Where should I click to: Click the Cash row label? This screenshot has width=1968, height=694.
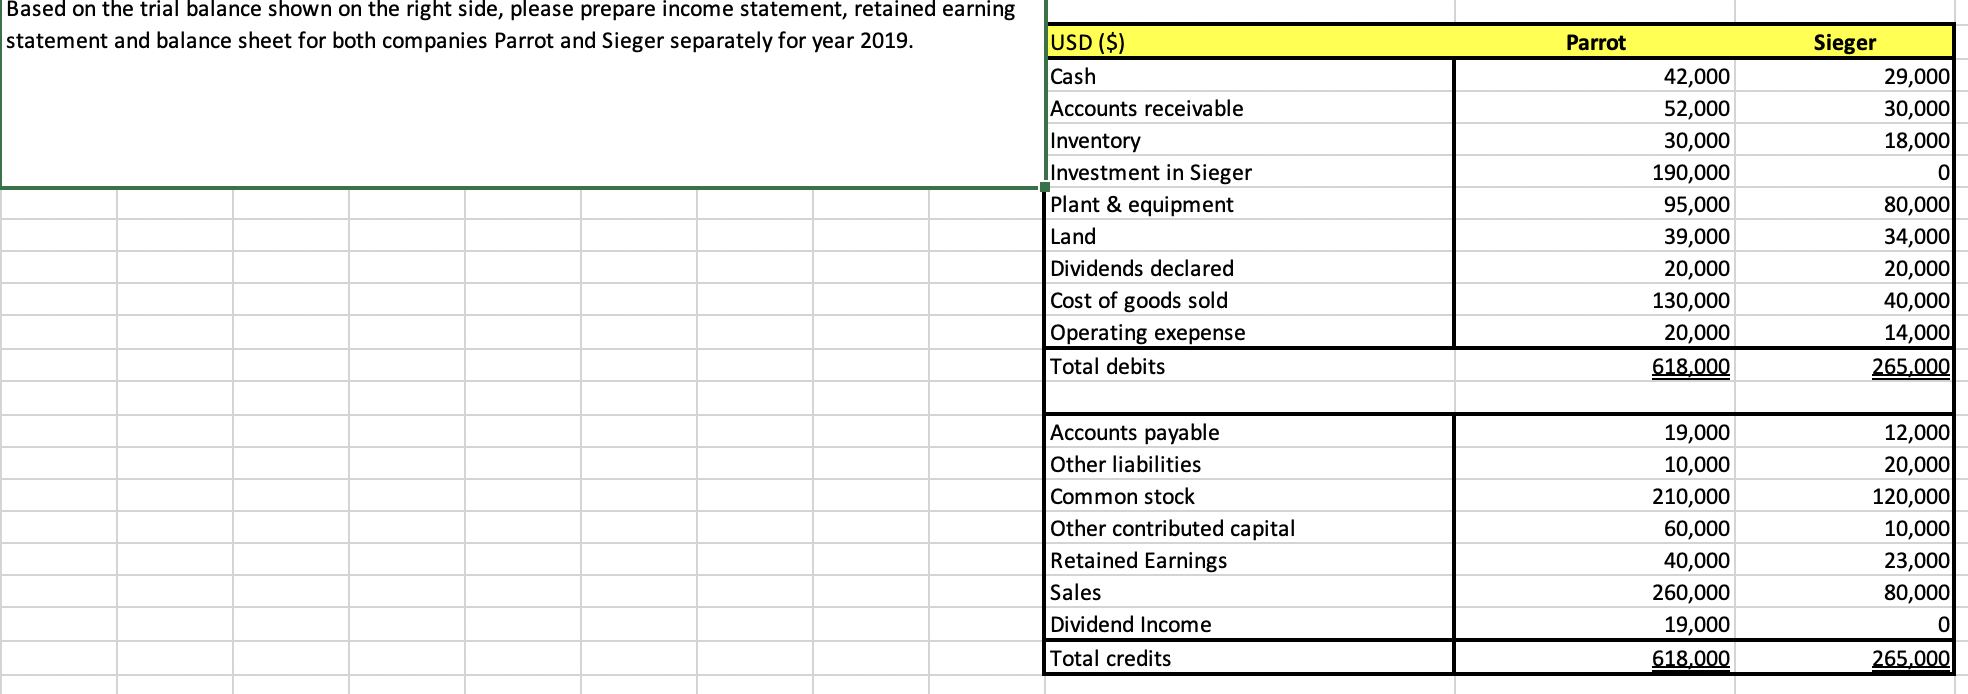(1073, 76)
